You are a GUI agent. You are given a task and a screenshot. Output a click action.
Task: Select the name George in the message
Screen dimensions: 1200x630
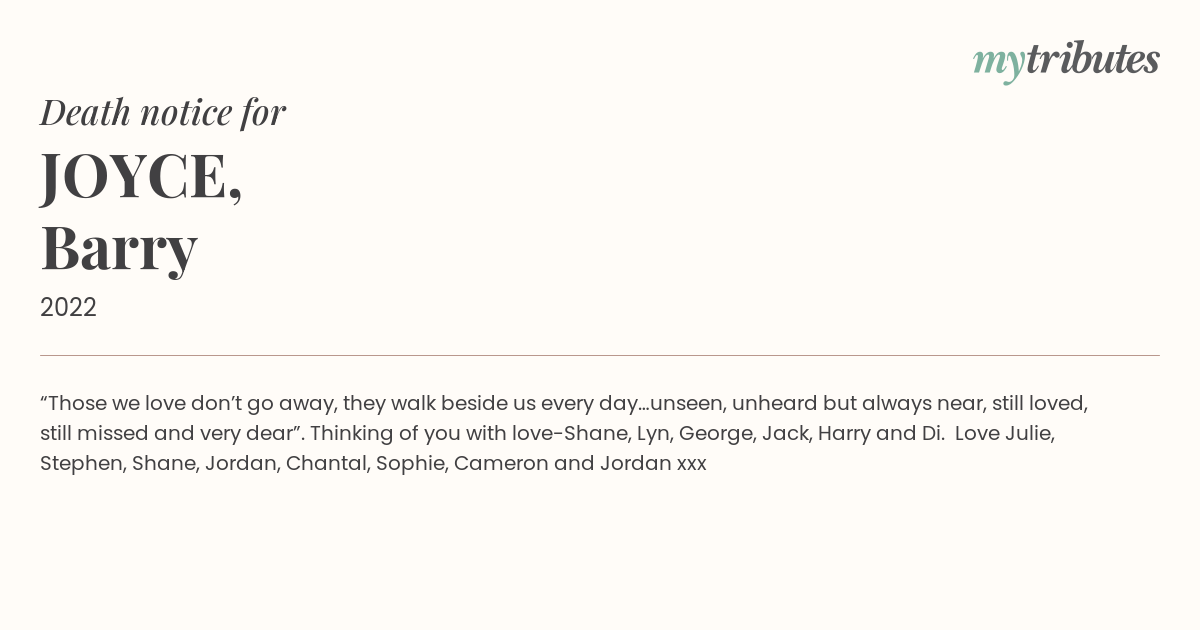coord(716,434)
